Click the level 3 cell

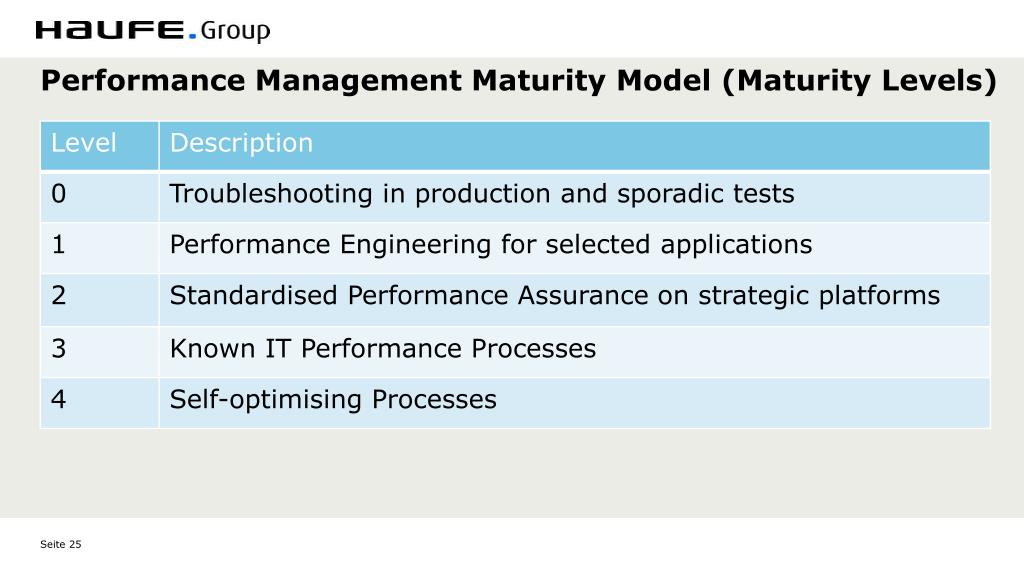pyautogui.click(x=99, y=351)
